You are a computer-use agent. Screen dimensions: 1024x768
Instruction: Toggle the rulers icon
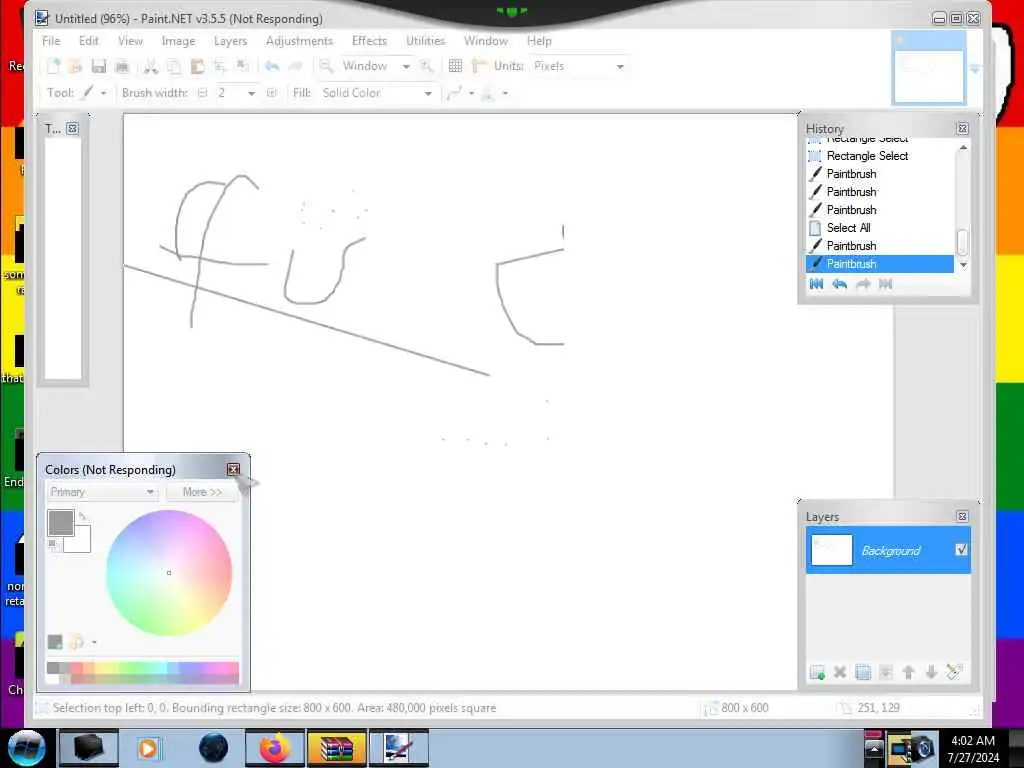point(479,66)
